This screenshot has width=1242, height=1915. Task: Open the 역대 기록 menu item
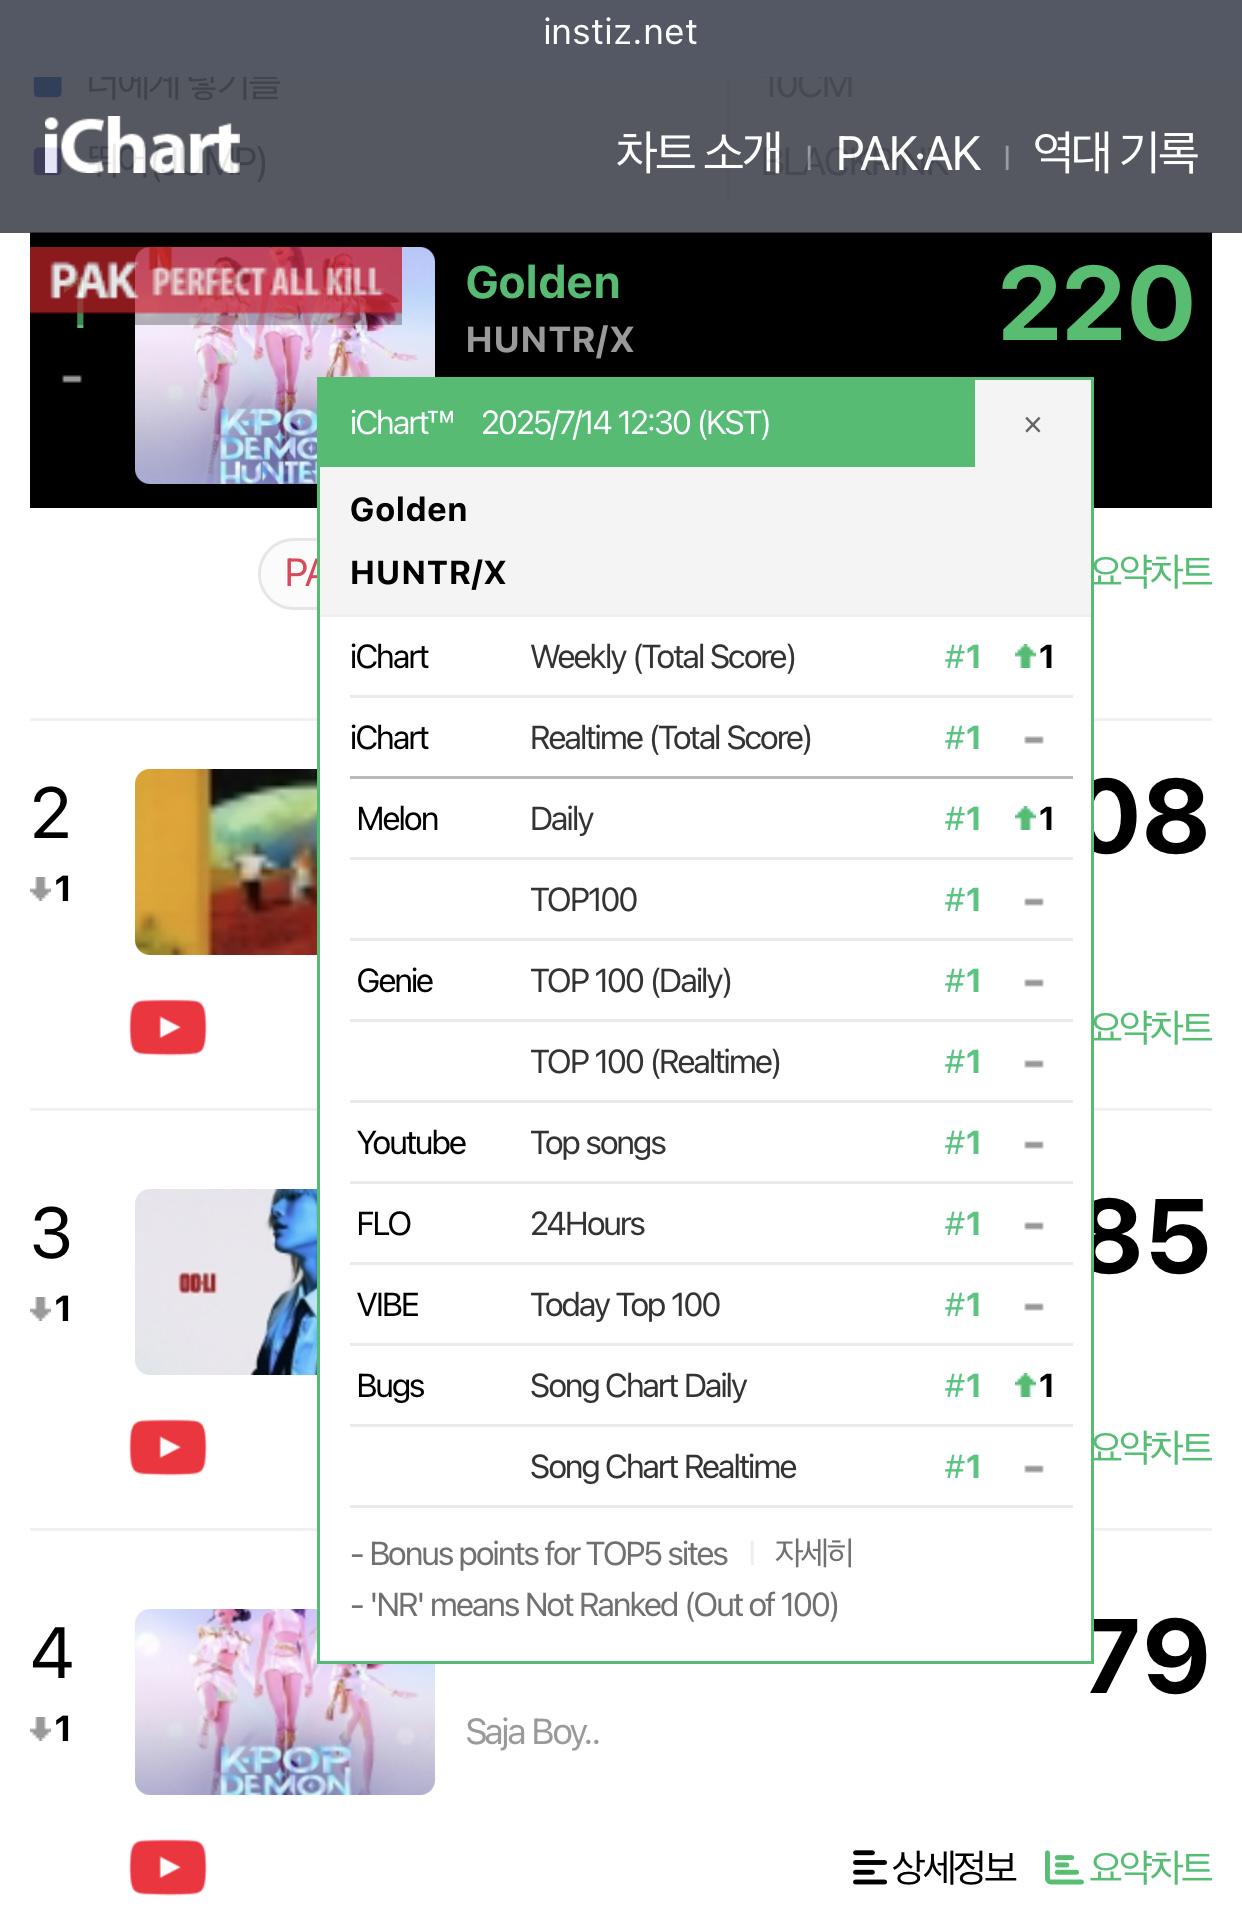pyautogui.click(x=1115, y=152)
